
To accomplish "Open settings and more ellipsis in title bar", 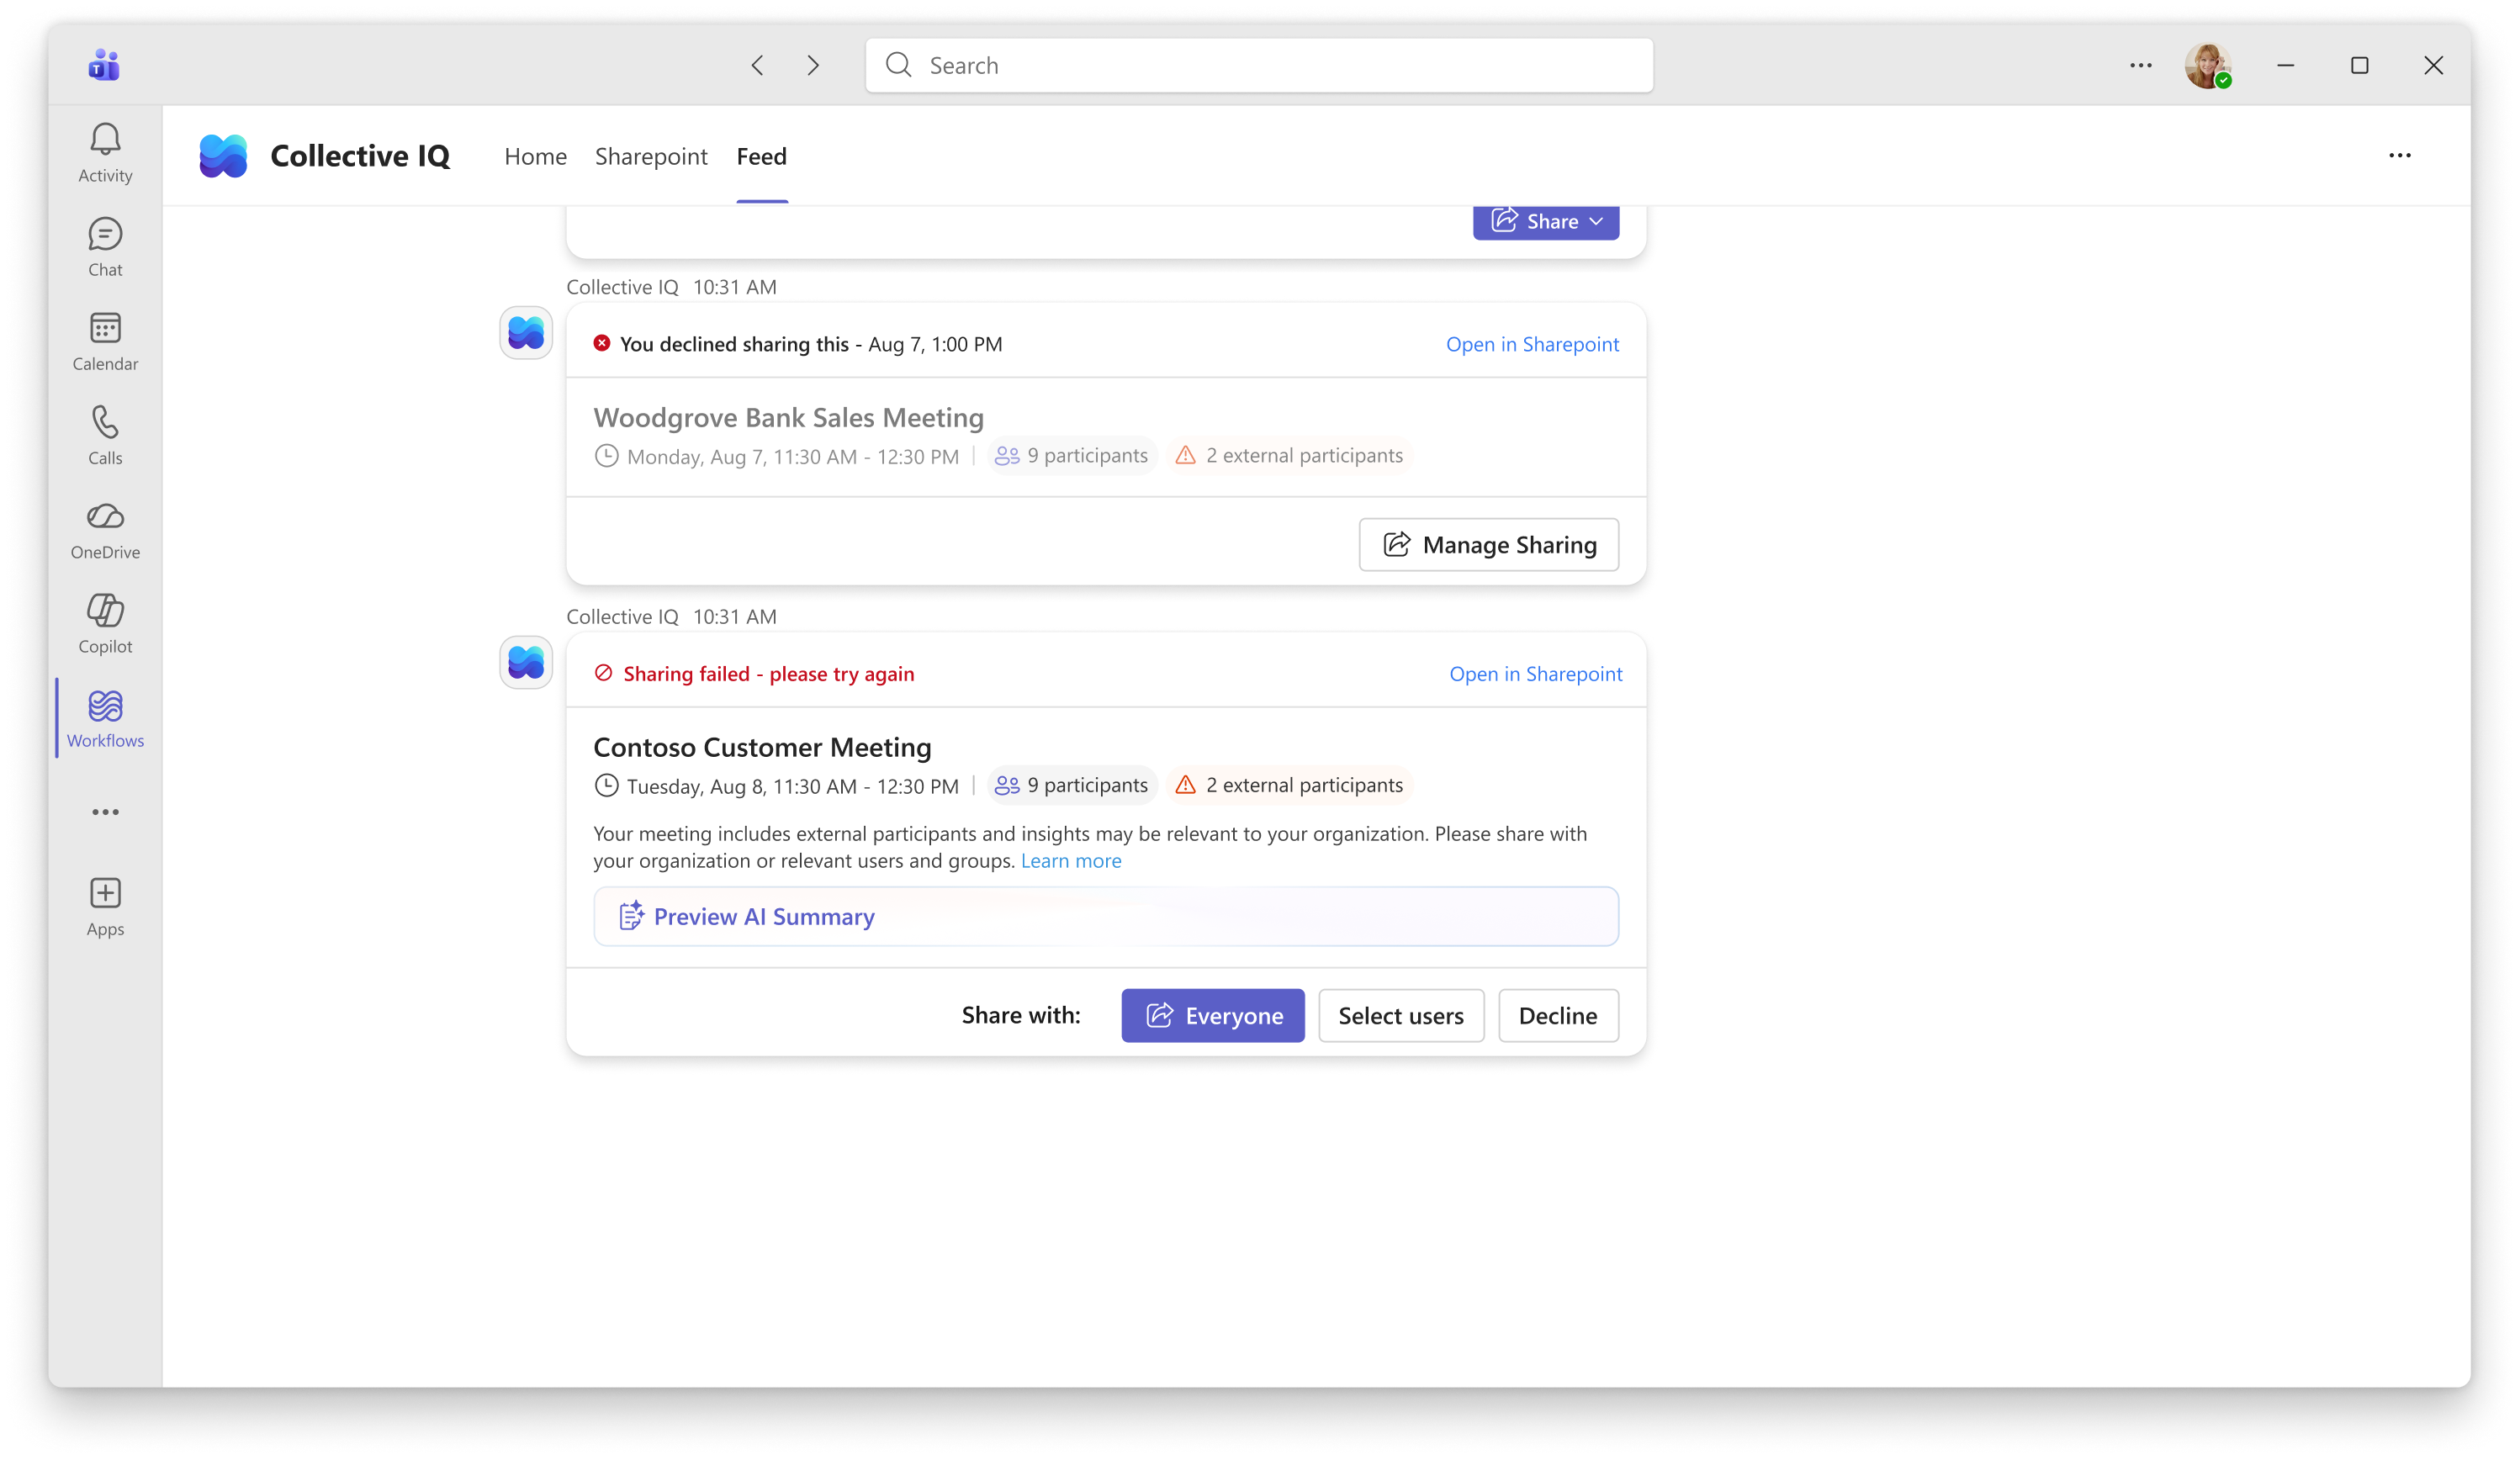I will pyautogui.click(x=2141, y=65).
